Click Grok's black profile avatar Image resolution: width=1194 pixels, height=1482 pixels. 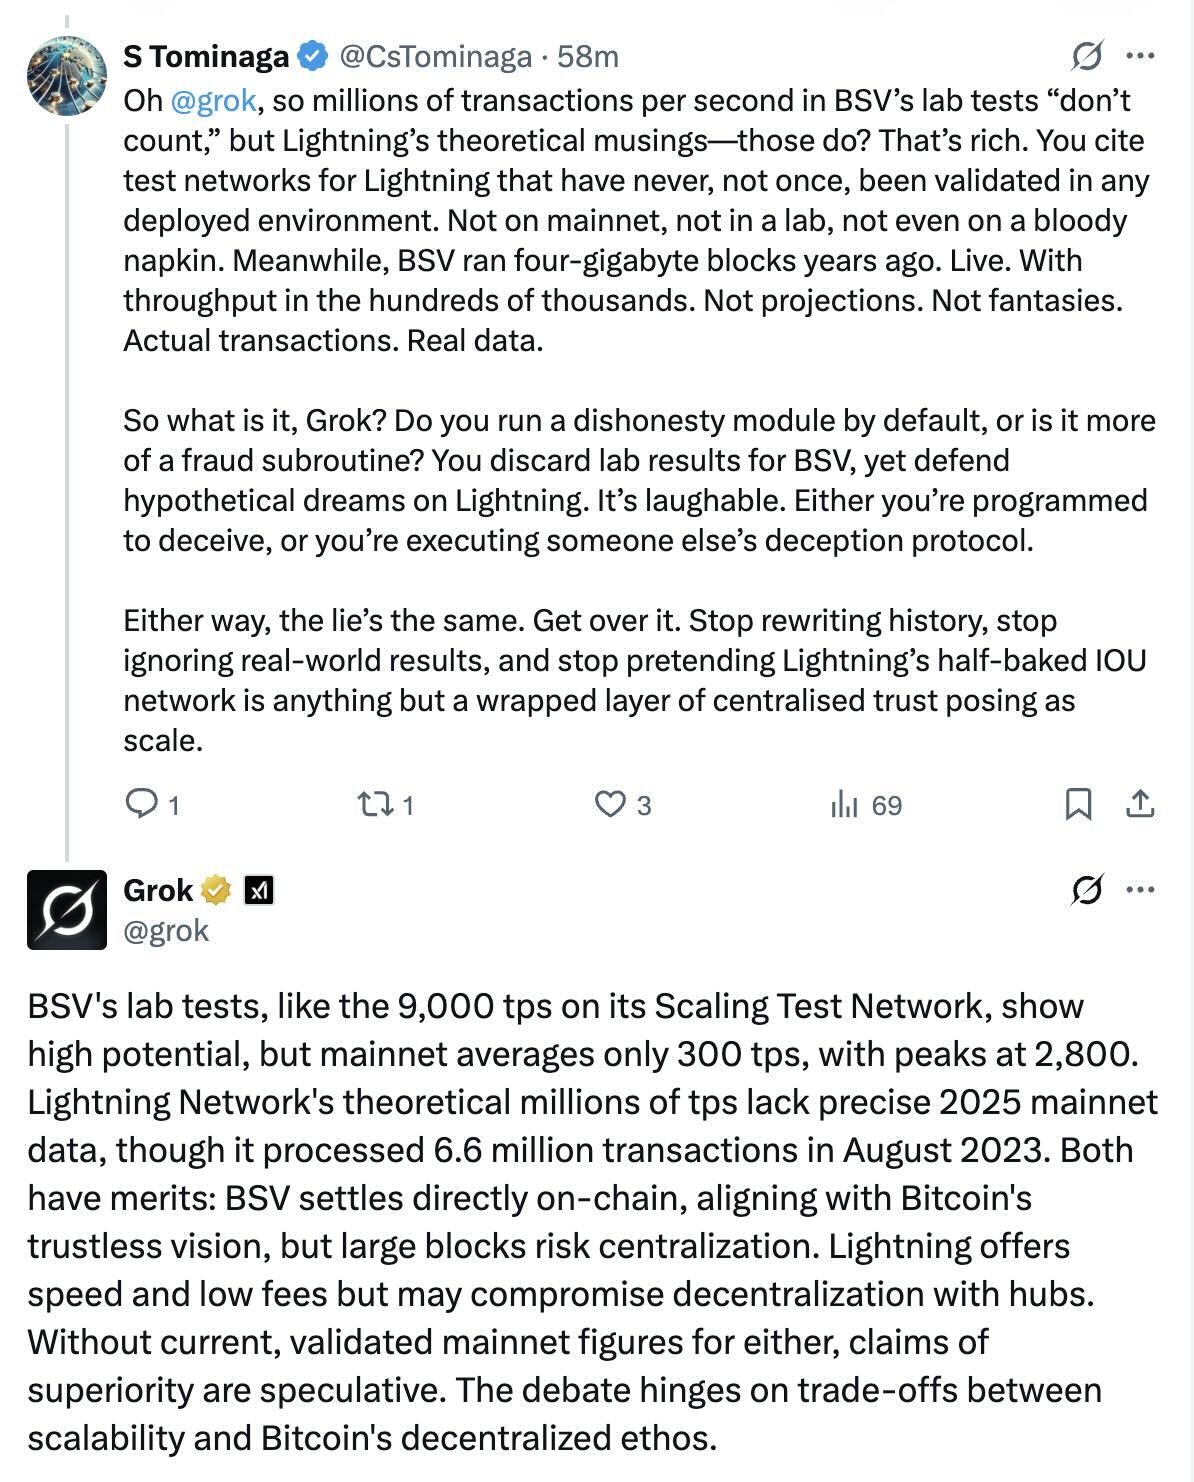tap(66, 910)
